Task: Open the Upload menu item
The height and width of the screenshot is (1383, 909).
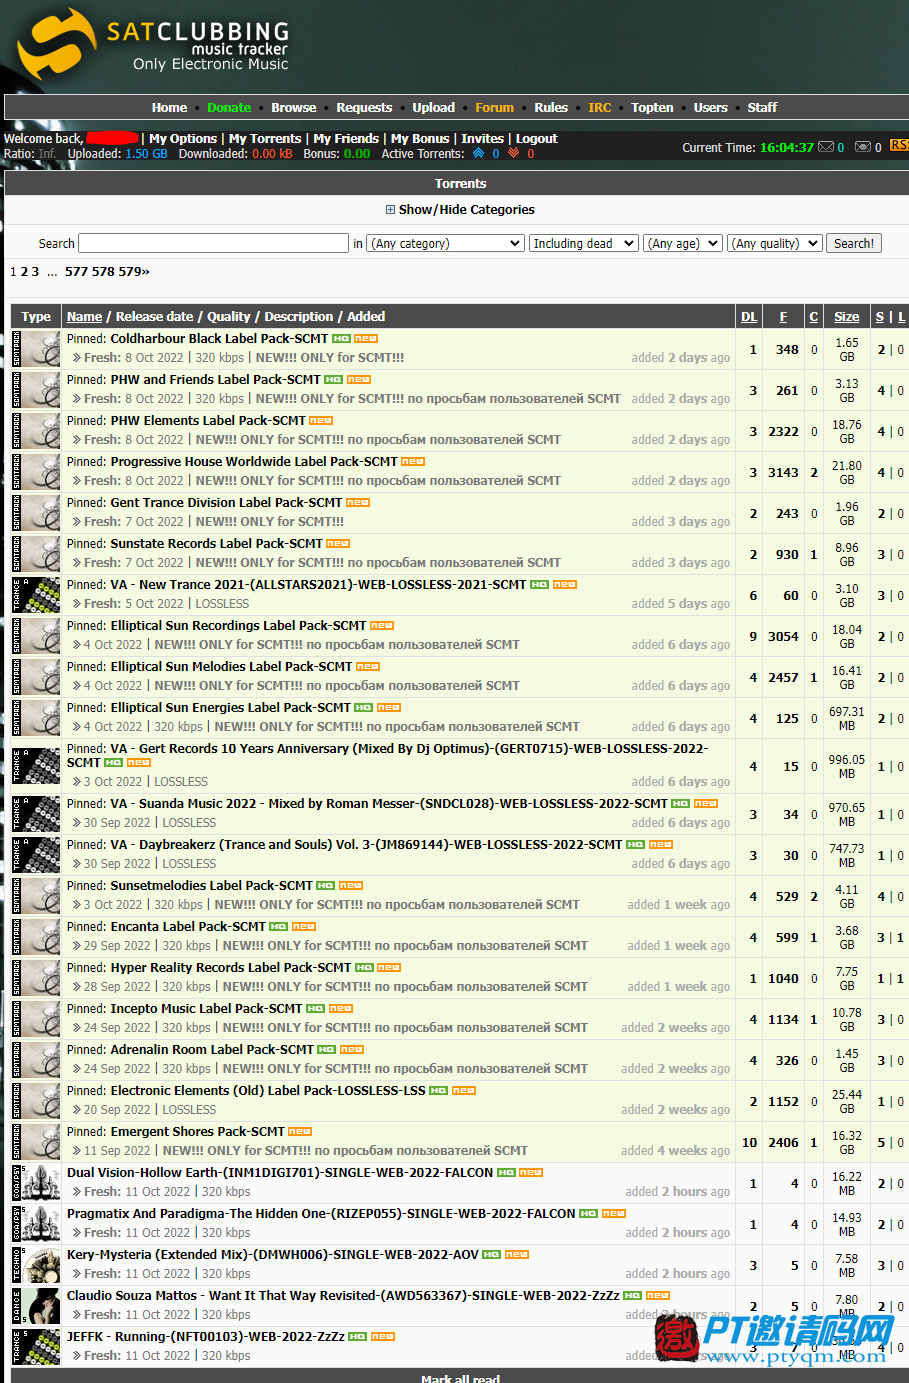Action: 434,108
